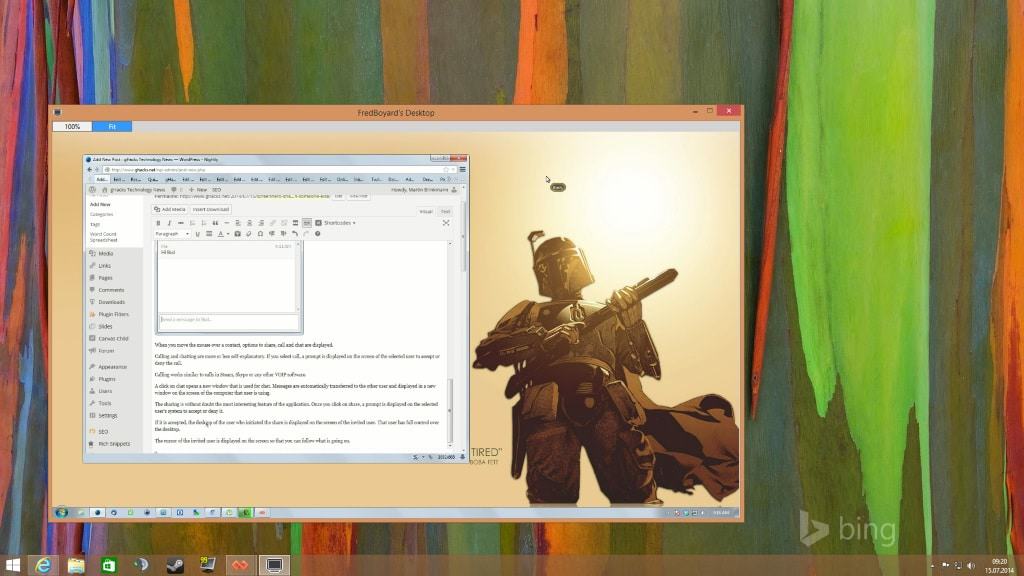The height and width of the screenshot is (576, 1024).
Task: Click the Blockquote icon in editor toolbar
Action: (215, 223)
